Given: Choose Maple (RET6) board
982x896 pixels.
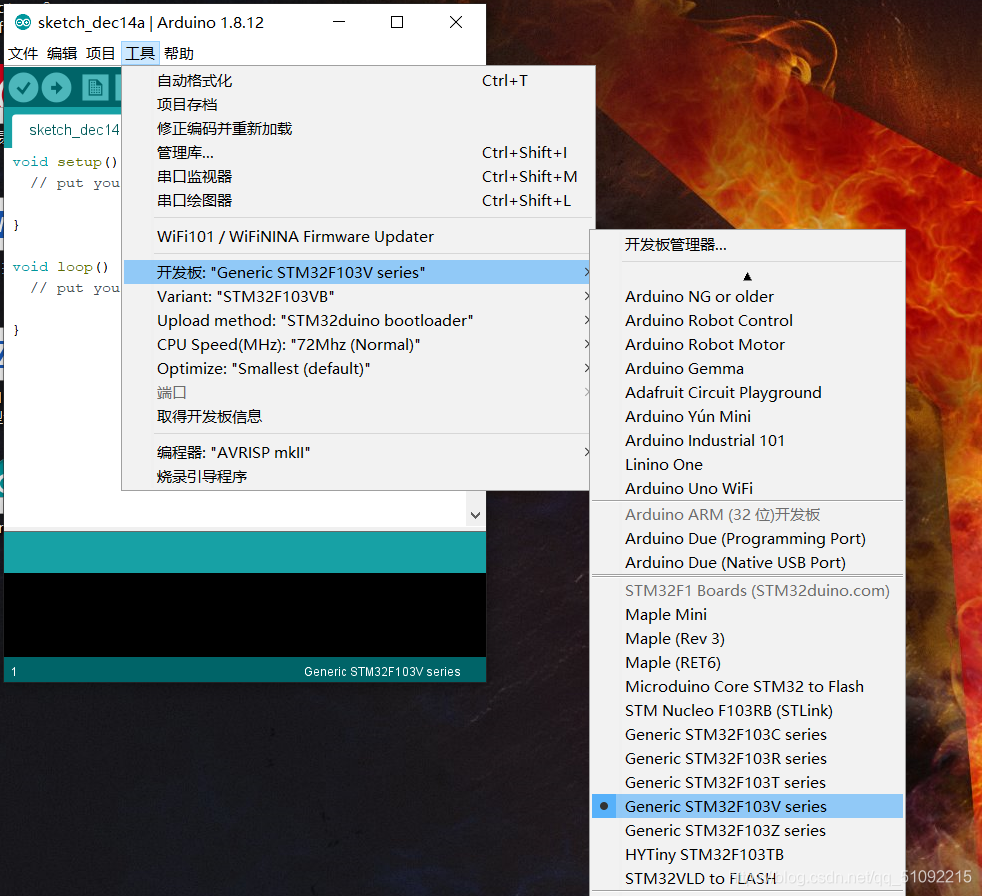Looking at the screenshot, I should coord(747,662).
